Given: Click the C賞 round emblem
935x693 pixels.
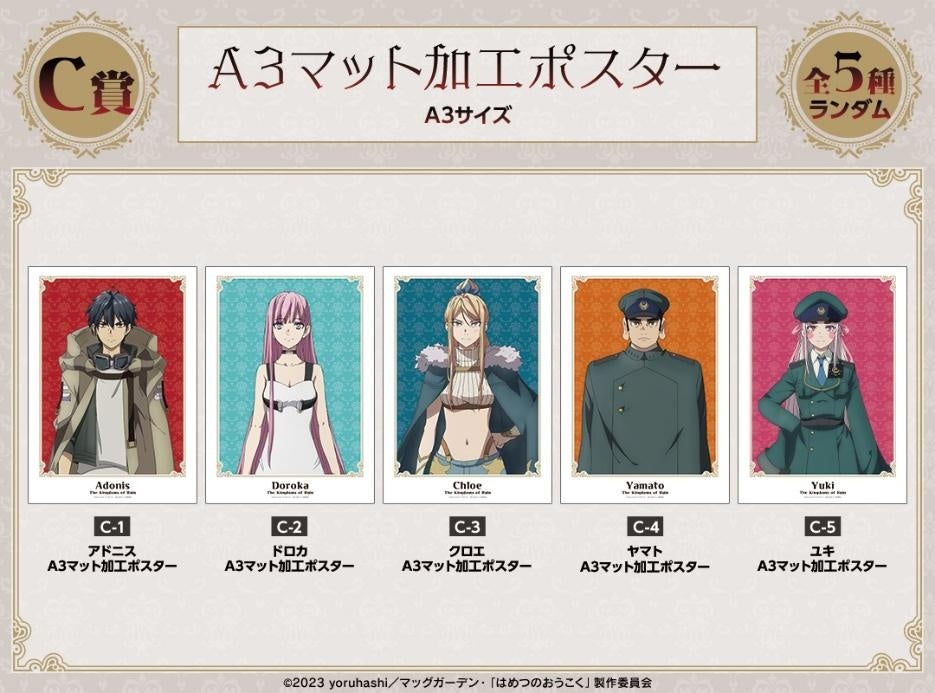Looking at the screenshot, I should click(x=86, y=87).
